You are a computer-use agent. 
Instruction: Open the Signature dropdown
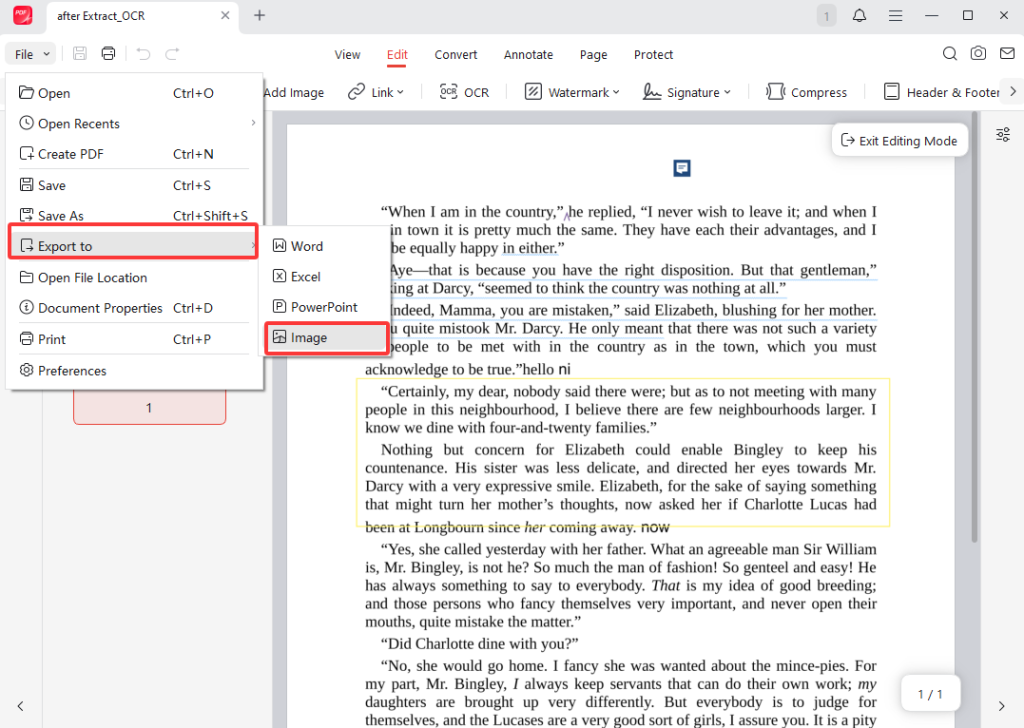pyautogui.click(x=686, y=92)
